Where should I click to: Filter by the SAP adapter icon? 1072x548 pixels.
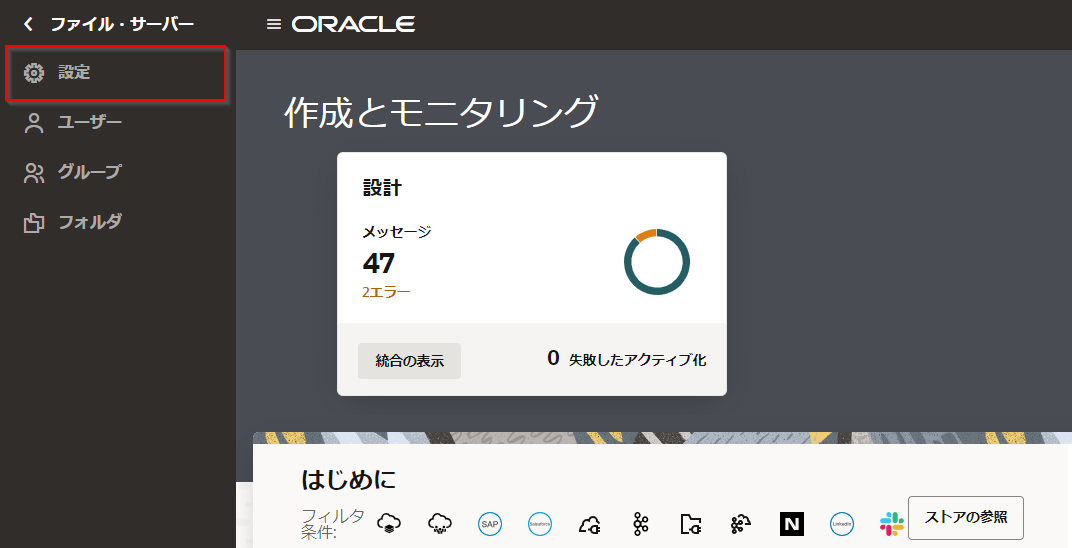(489, 524)
